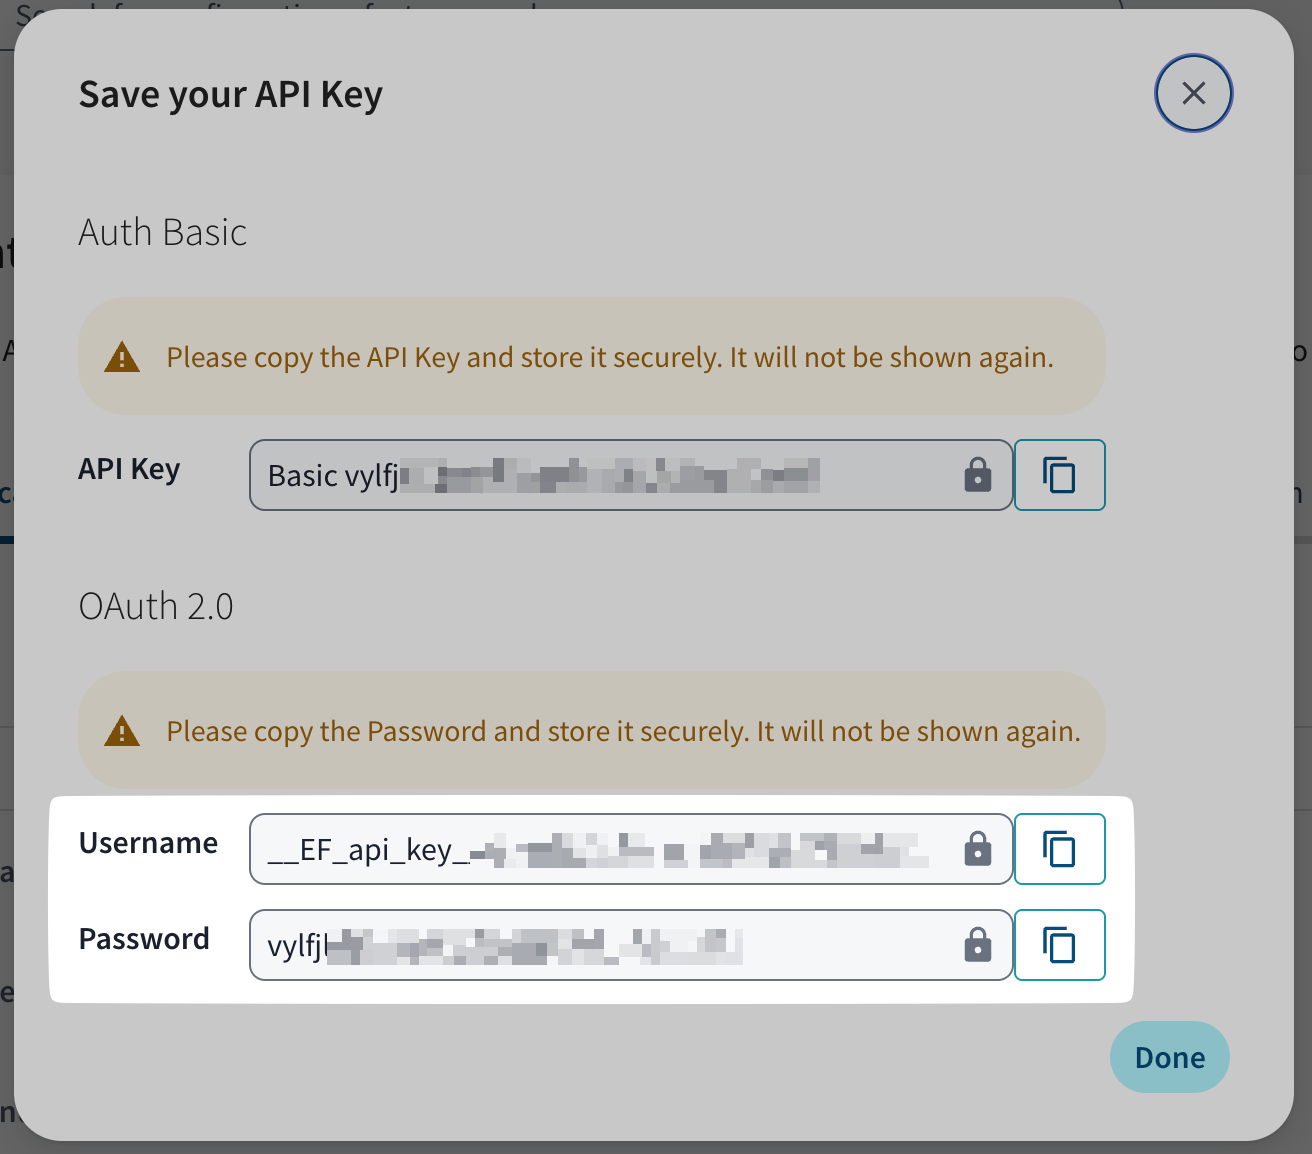Click inside the Username field
This screenshot has width=1312, height=1154.
click(x=600, y=849)
